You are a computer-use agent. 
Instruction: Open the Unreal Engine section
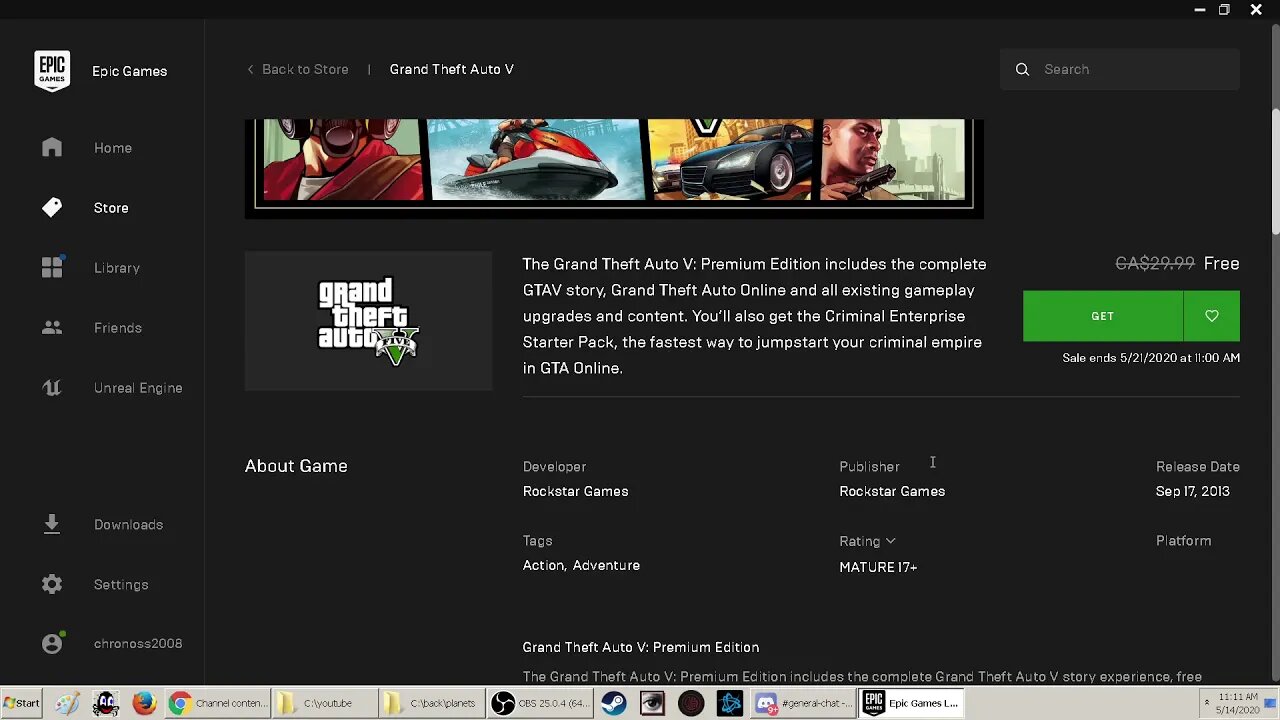[138, 388]
